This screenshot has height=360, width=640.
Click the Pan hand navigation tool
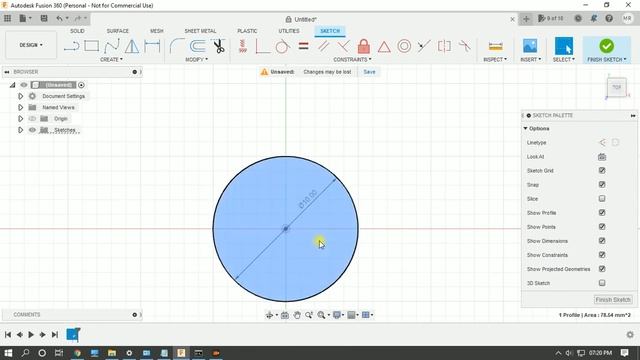pos(297,315)
